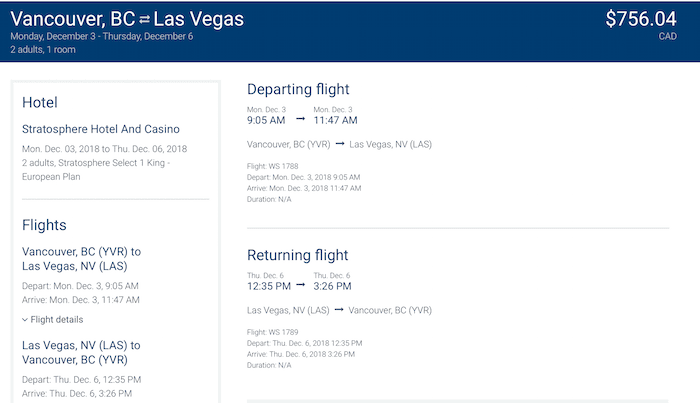
Task: Click the Flights section heading
Action: pyautogui.click(x=44, y=225)
